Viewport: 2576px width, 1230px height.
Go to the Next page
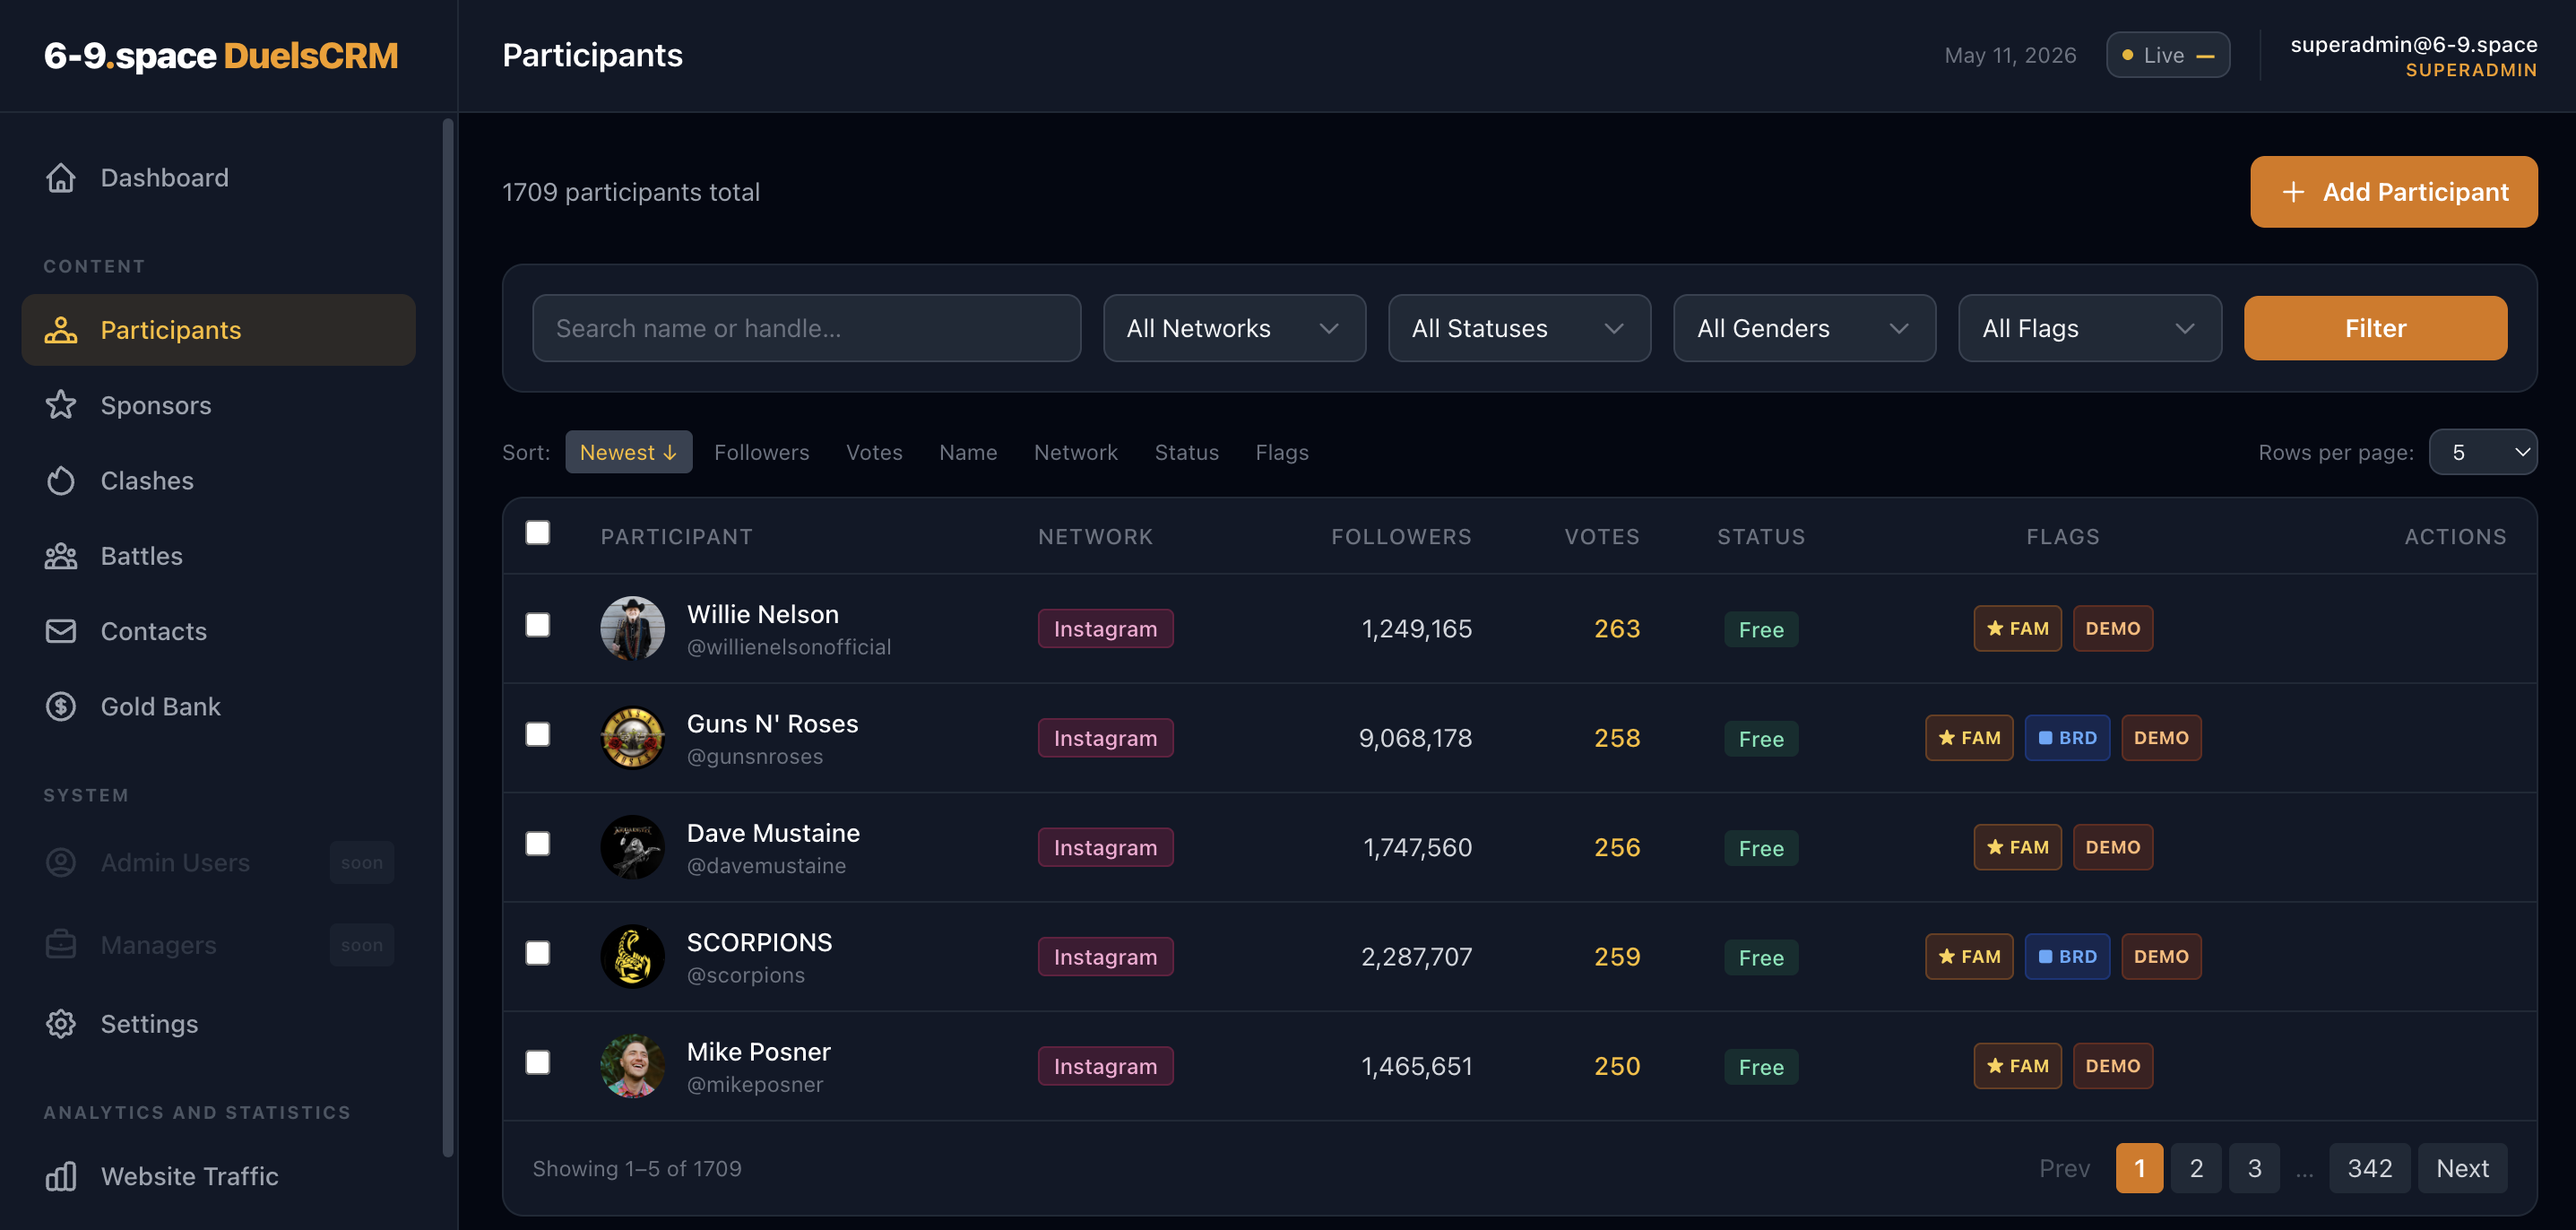click(2462, 1168)
